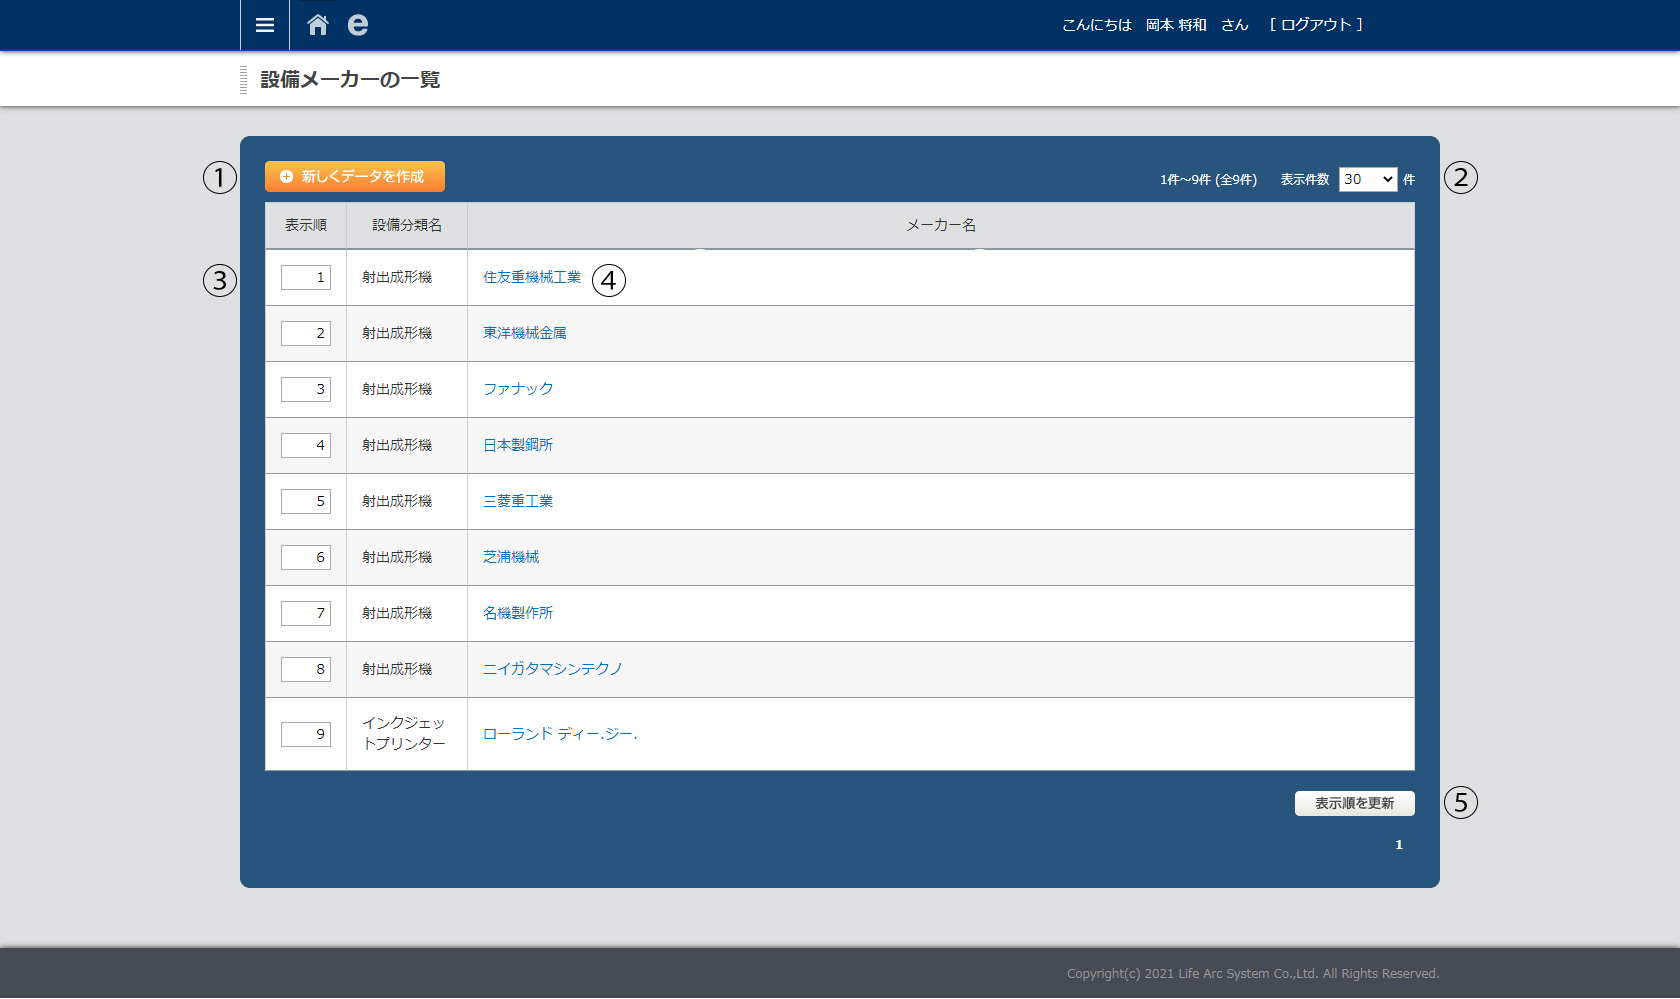This screenshot has height=999, width=1680.
Task: Click 表示順を更新 button
Action: click(x=1354, y=804)
